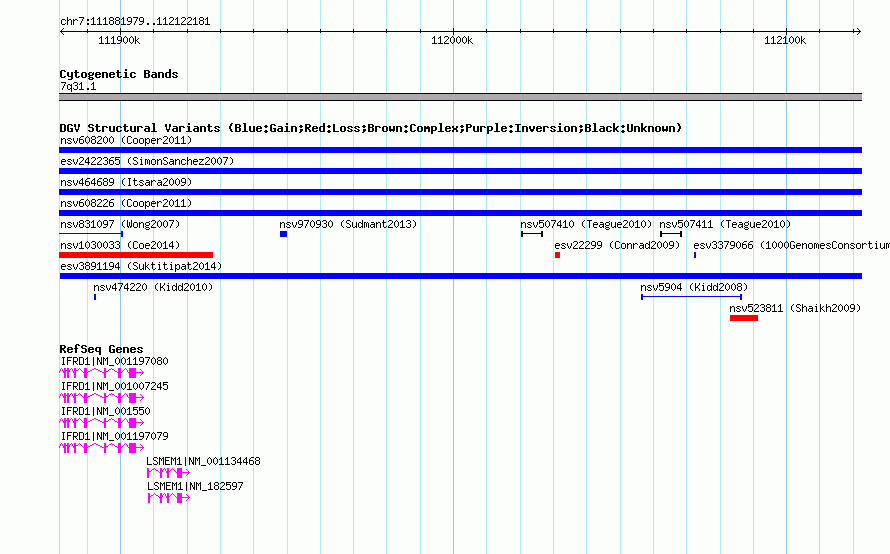Click the nsv507411 (Teague2010) label text

tap(725, 224)
